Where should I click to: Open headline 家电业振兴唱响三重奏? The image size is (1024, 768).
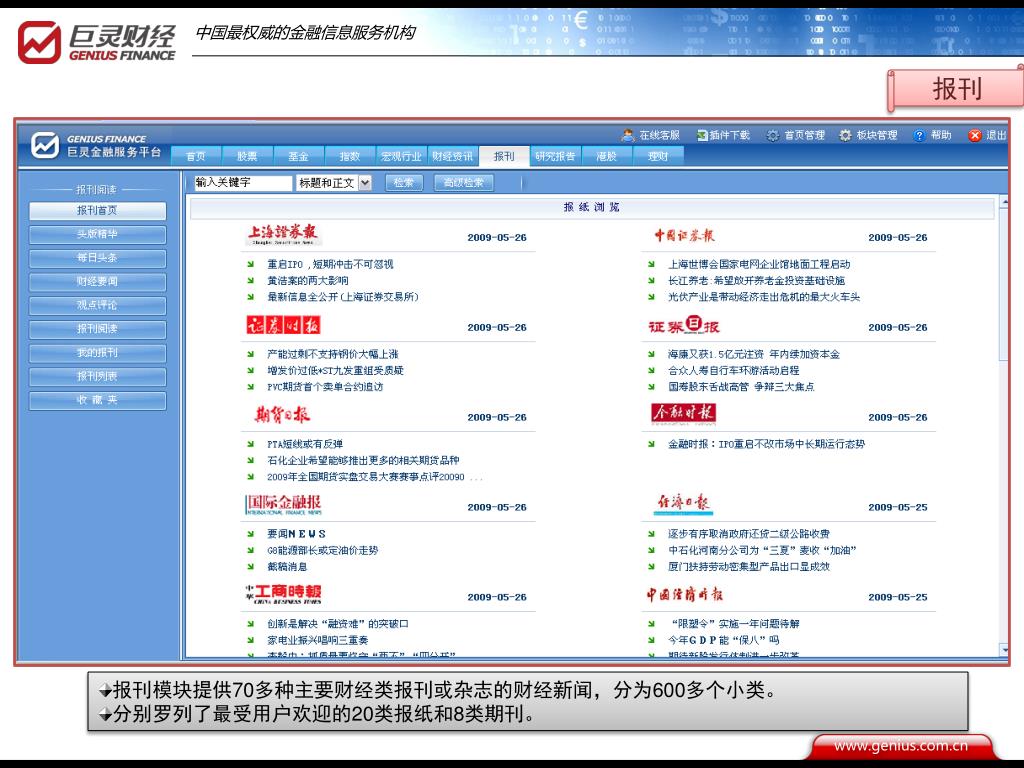[x=317, y=641]
